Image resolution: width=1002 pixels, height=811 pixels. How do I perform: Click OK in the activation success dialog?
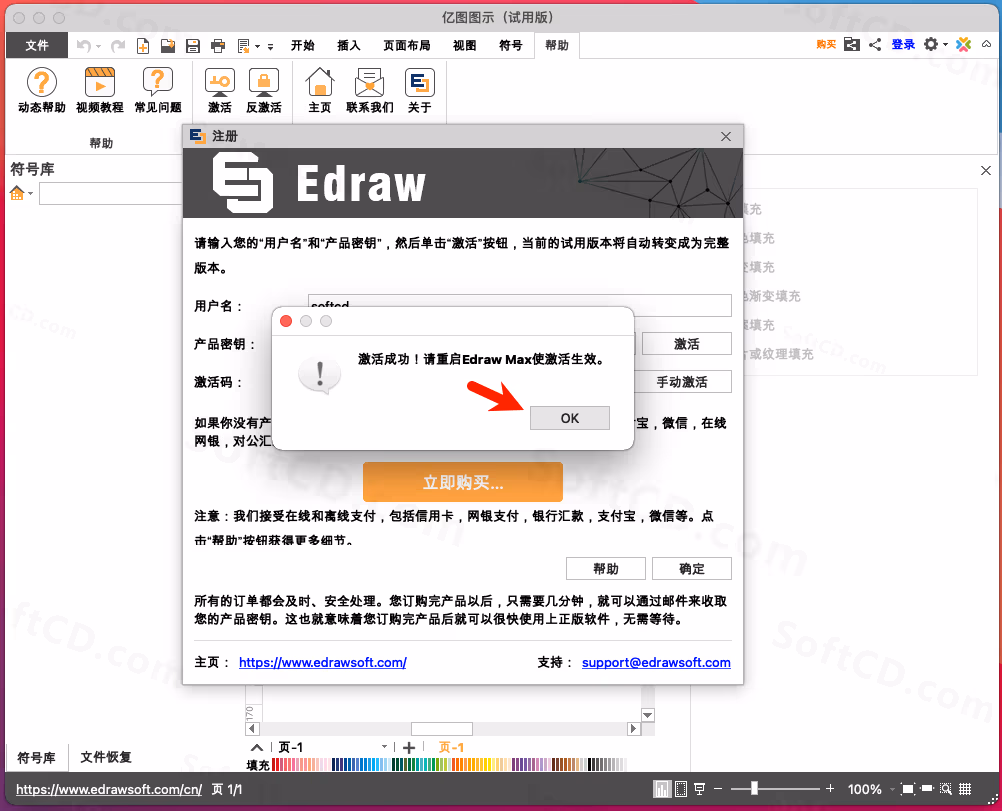coord(569,418)
